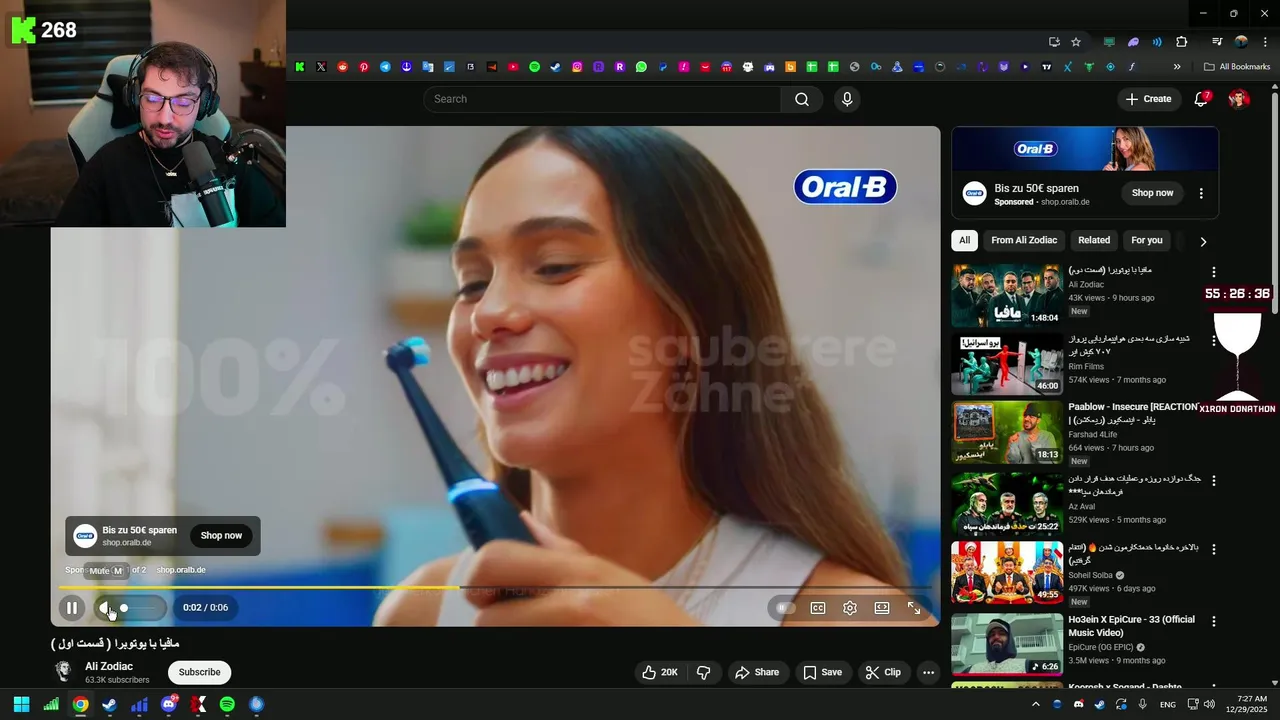Open the All Bookmarks folder
1280x720 pixels.
(1237, 67)
